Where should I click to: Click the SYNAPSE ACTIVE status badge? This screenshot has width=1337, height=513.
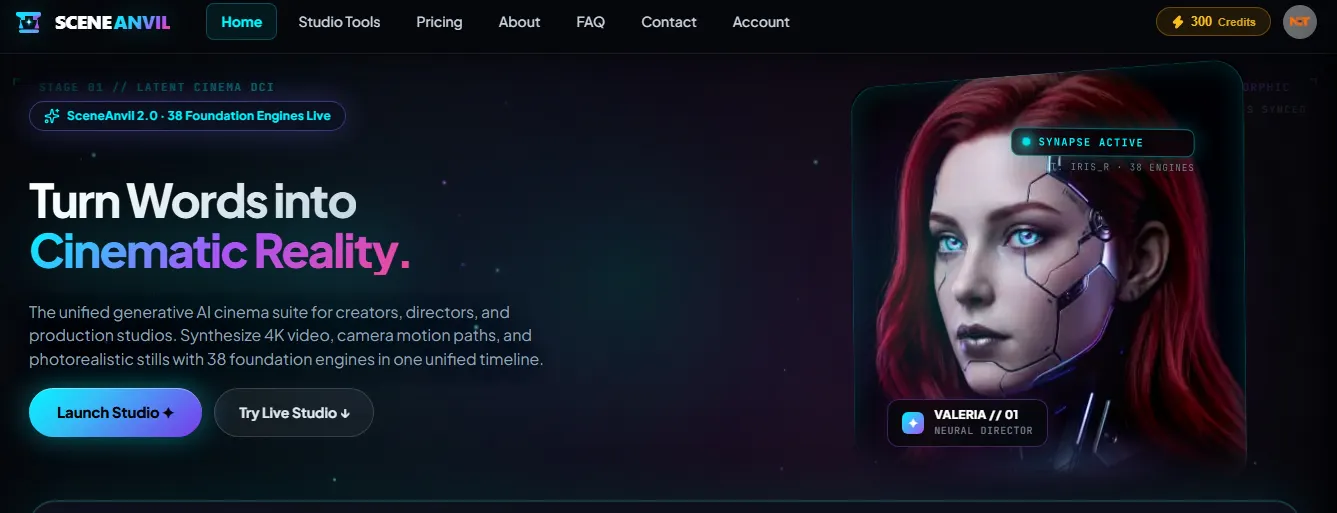click(x=1102, y=143)
